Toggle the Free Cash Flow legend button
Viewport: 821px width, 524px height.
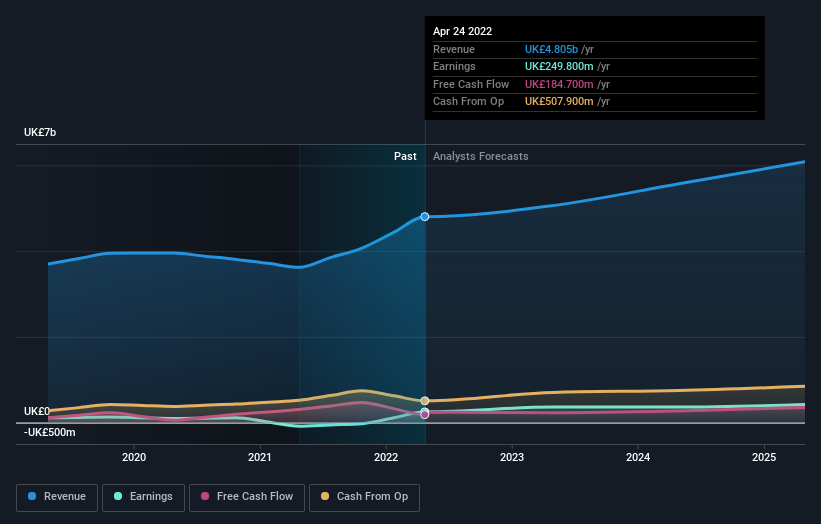pyautogui.click(x=247, y=497)
